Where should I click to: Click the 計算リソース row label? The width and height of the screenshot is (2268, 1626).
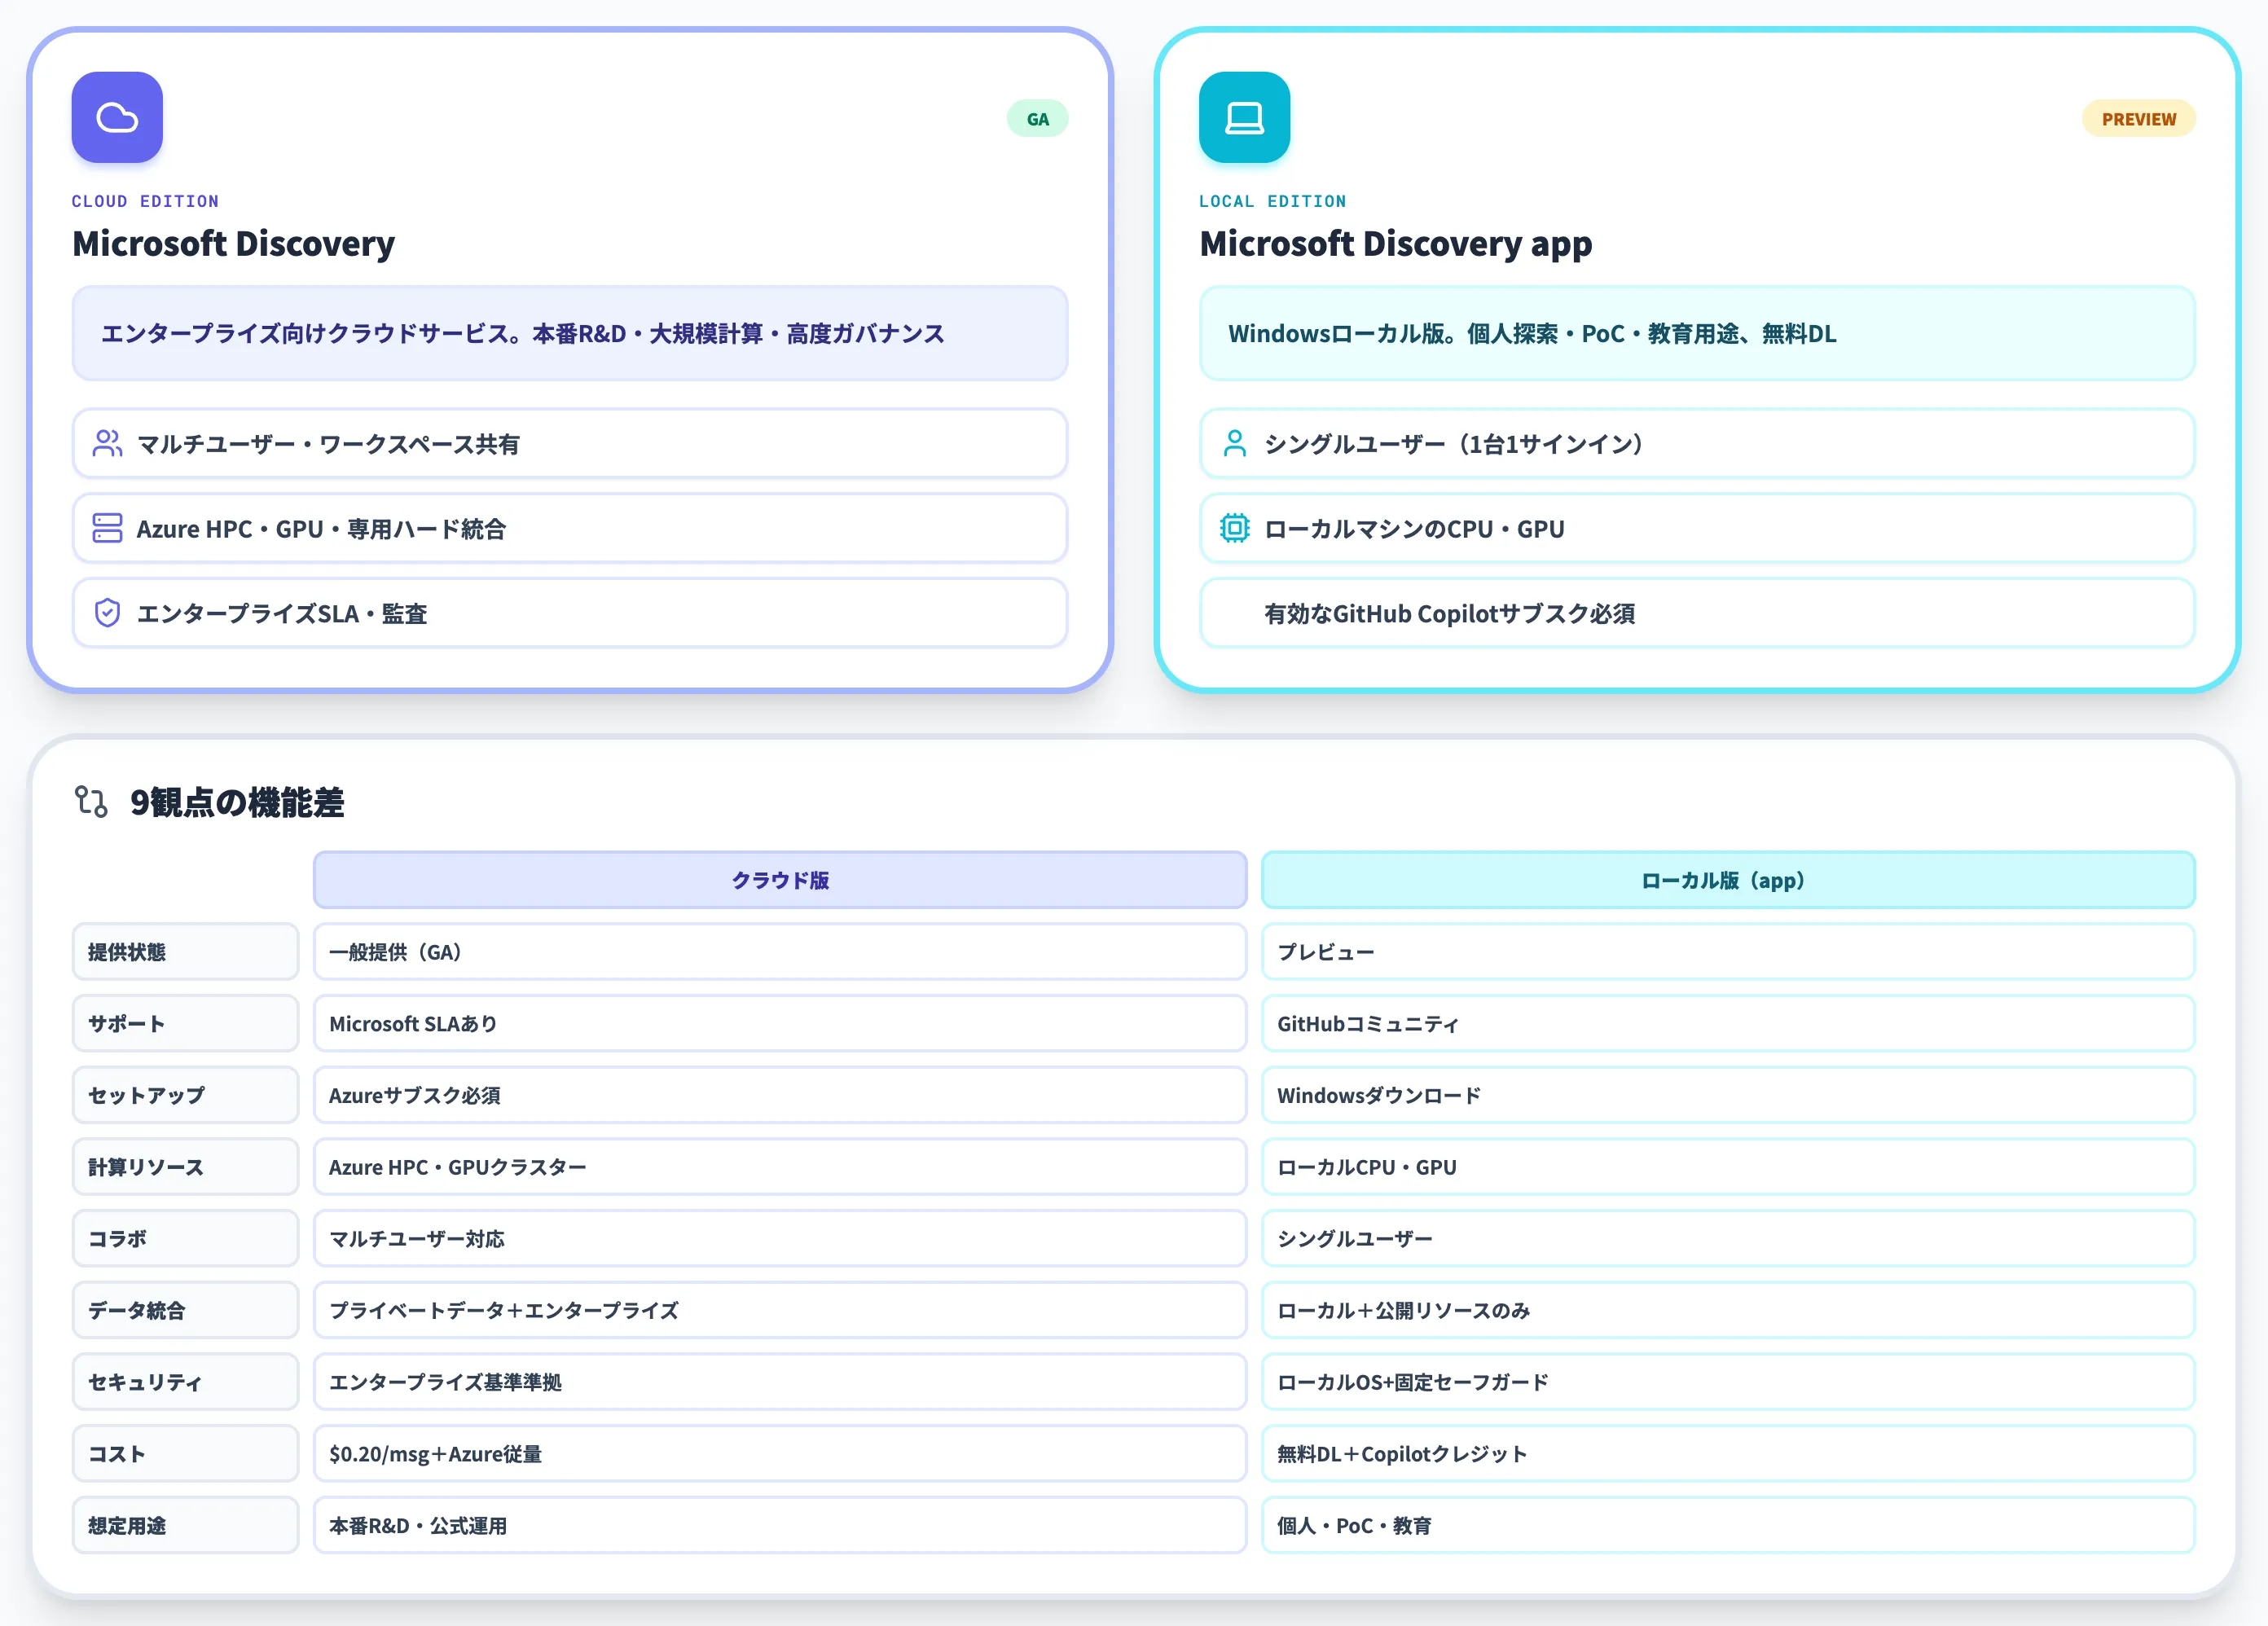185,1166
